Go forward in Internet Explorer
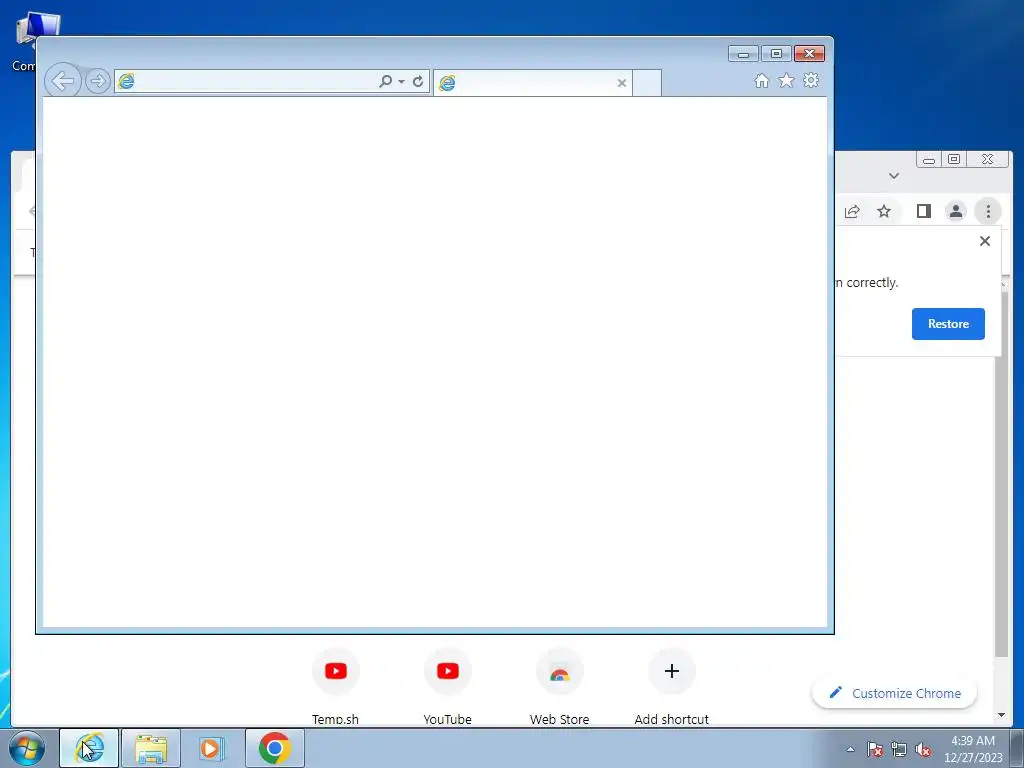Viewport: 1024px width, 768px height. click(x=97, y=81)
